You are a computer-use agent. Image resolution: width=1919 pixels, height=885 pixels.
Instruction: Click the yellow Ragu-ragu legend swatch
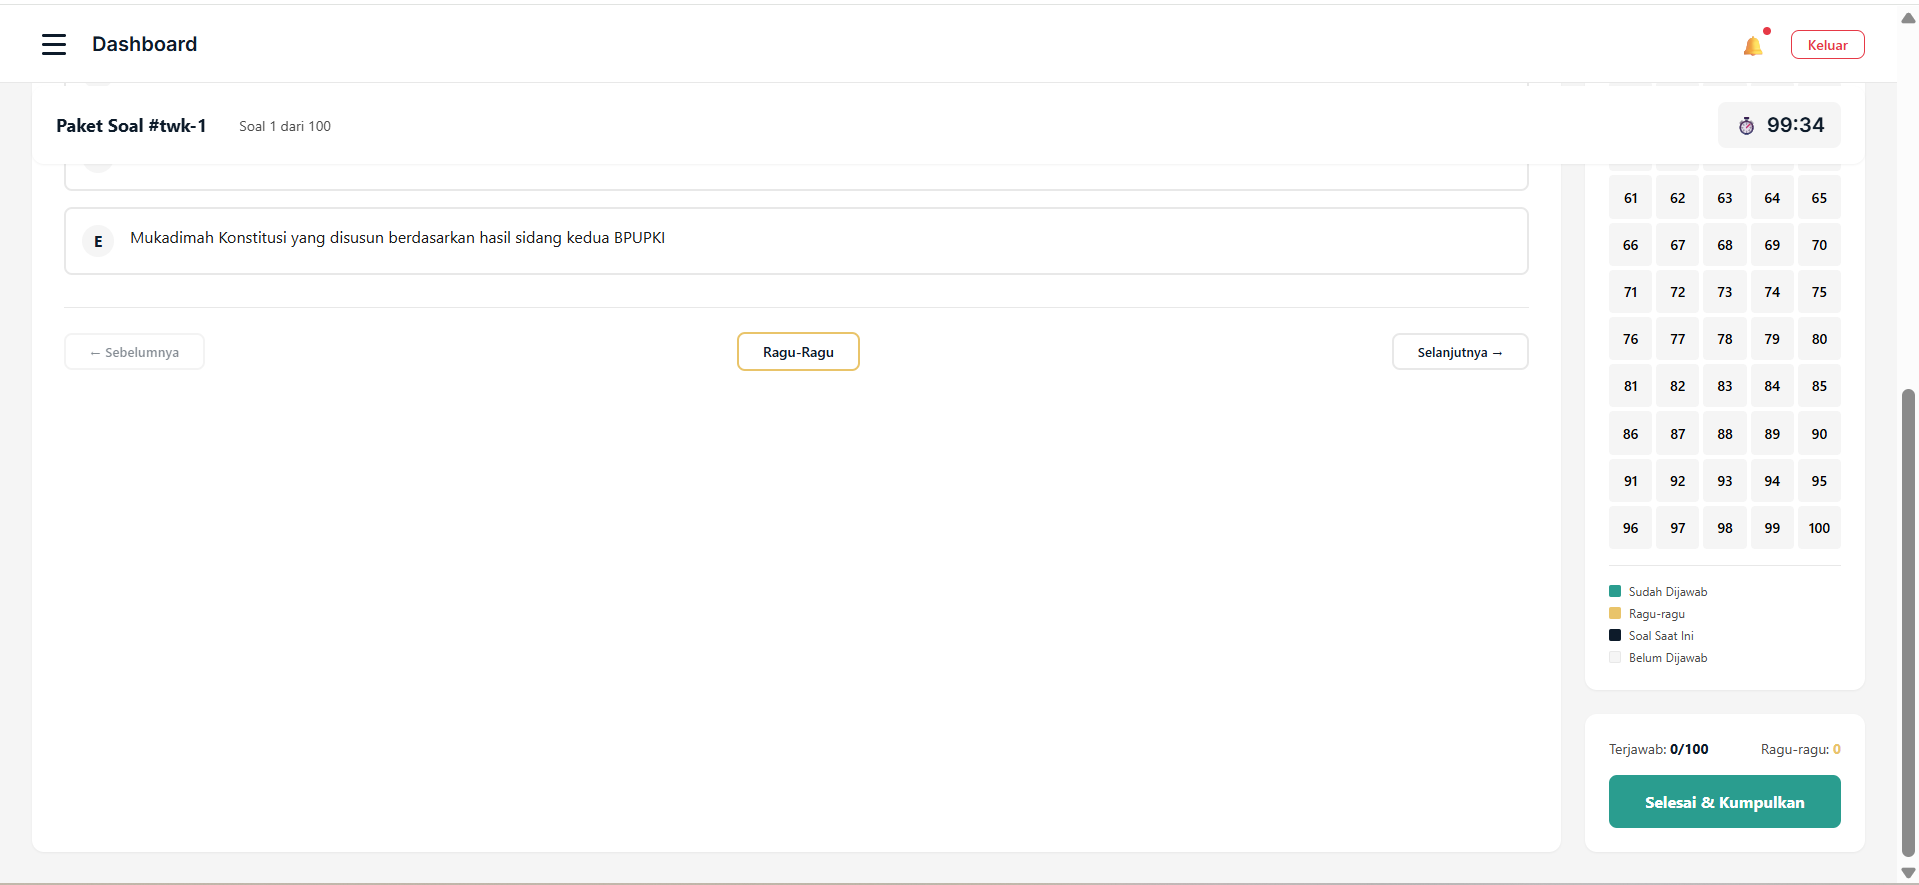[x=1615, y=613]
